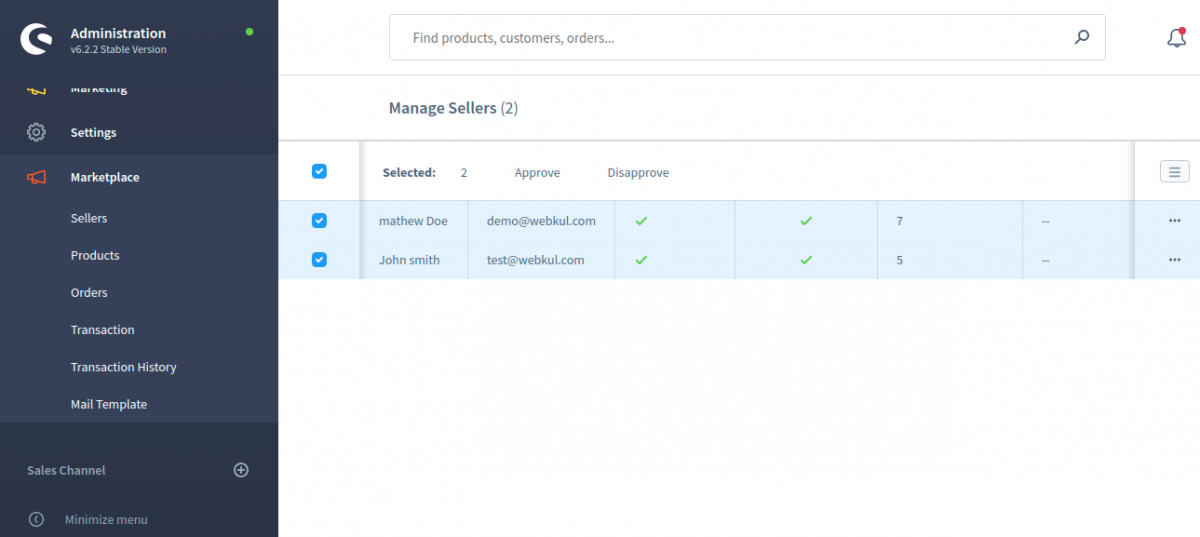Click Minimize menu link
Viewport: 1200px width, 537px height.
106,520
